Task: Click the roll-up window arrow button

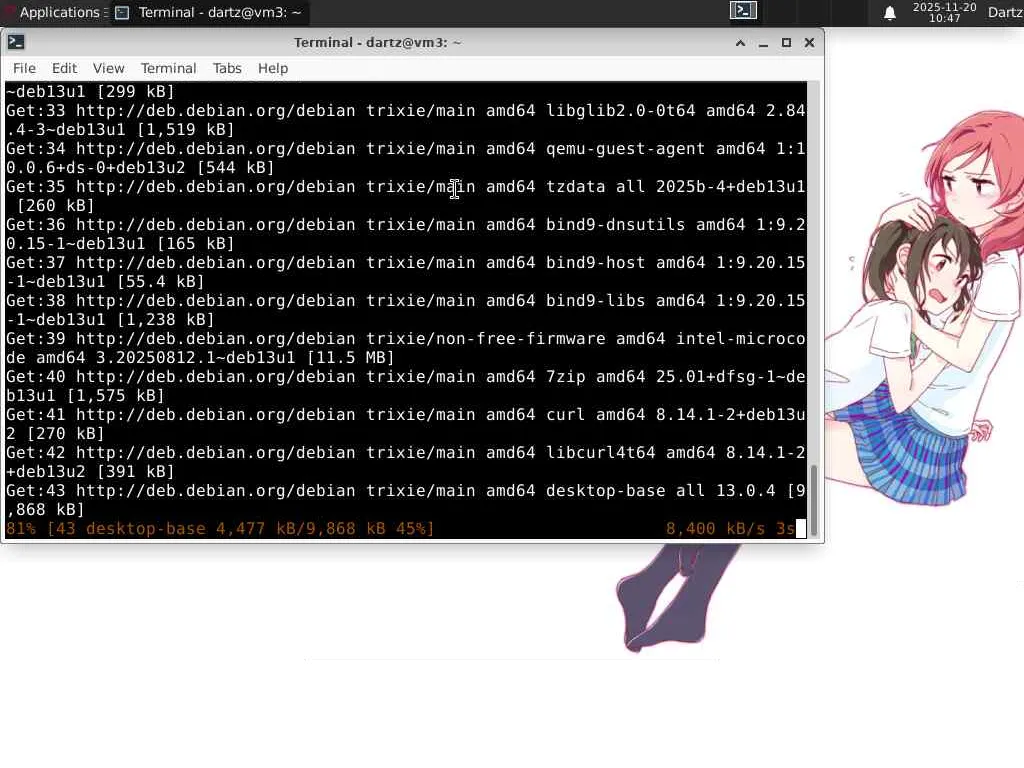Action: 741,43
